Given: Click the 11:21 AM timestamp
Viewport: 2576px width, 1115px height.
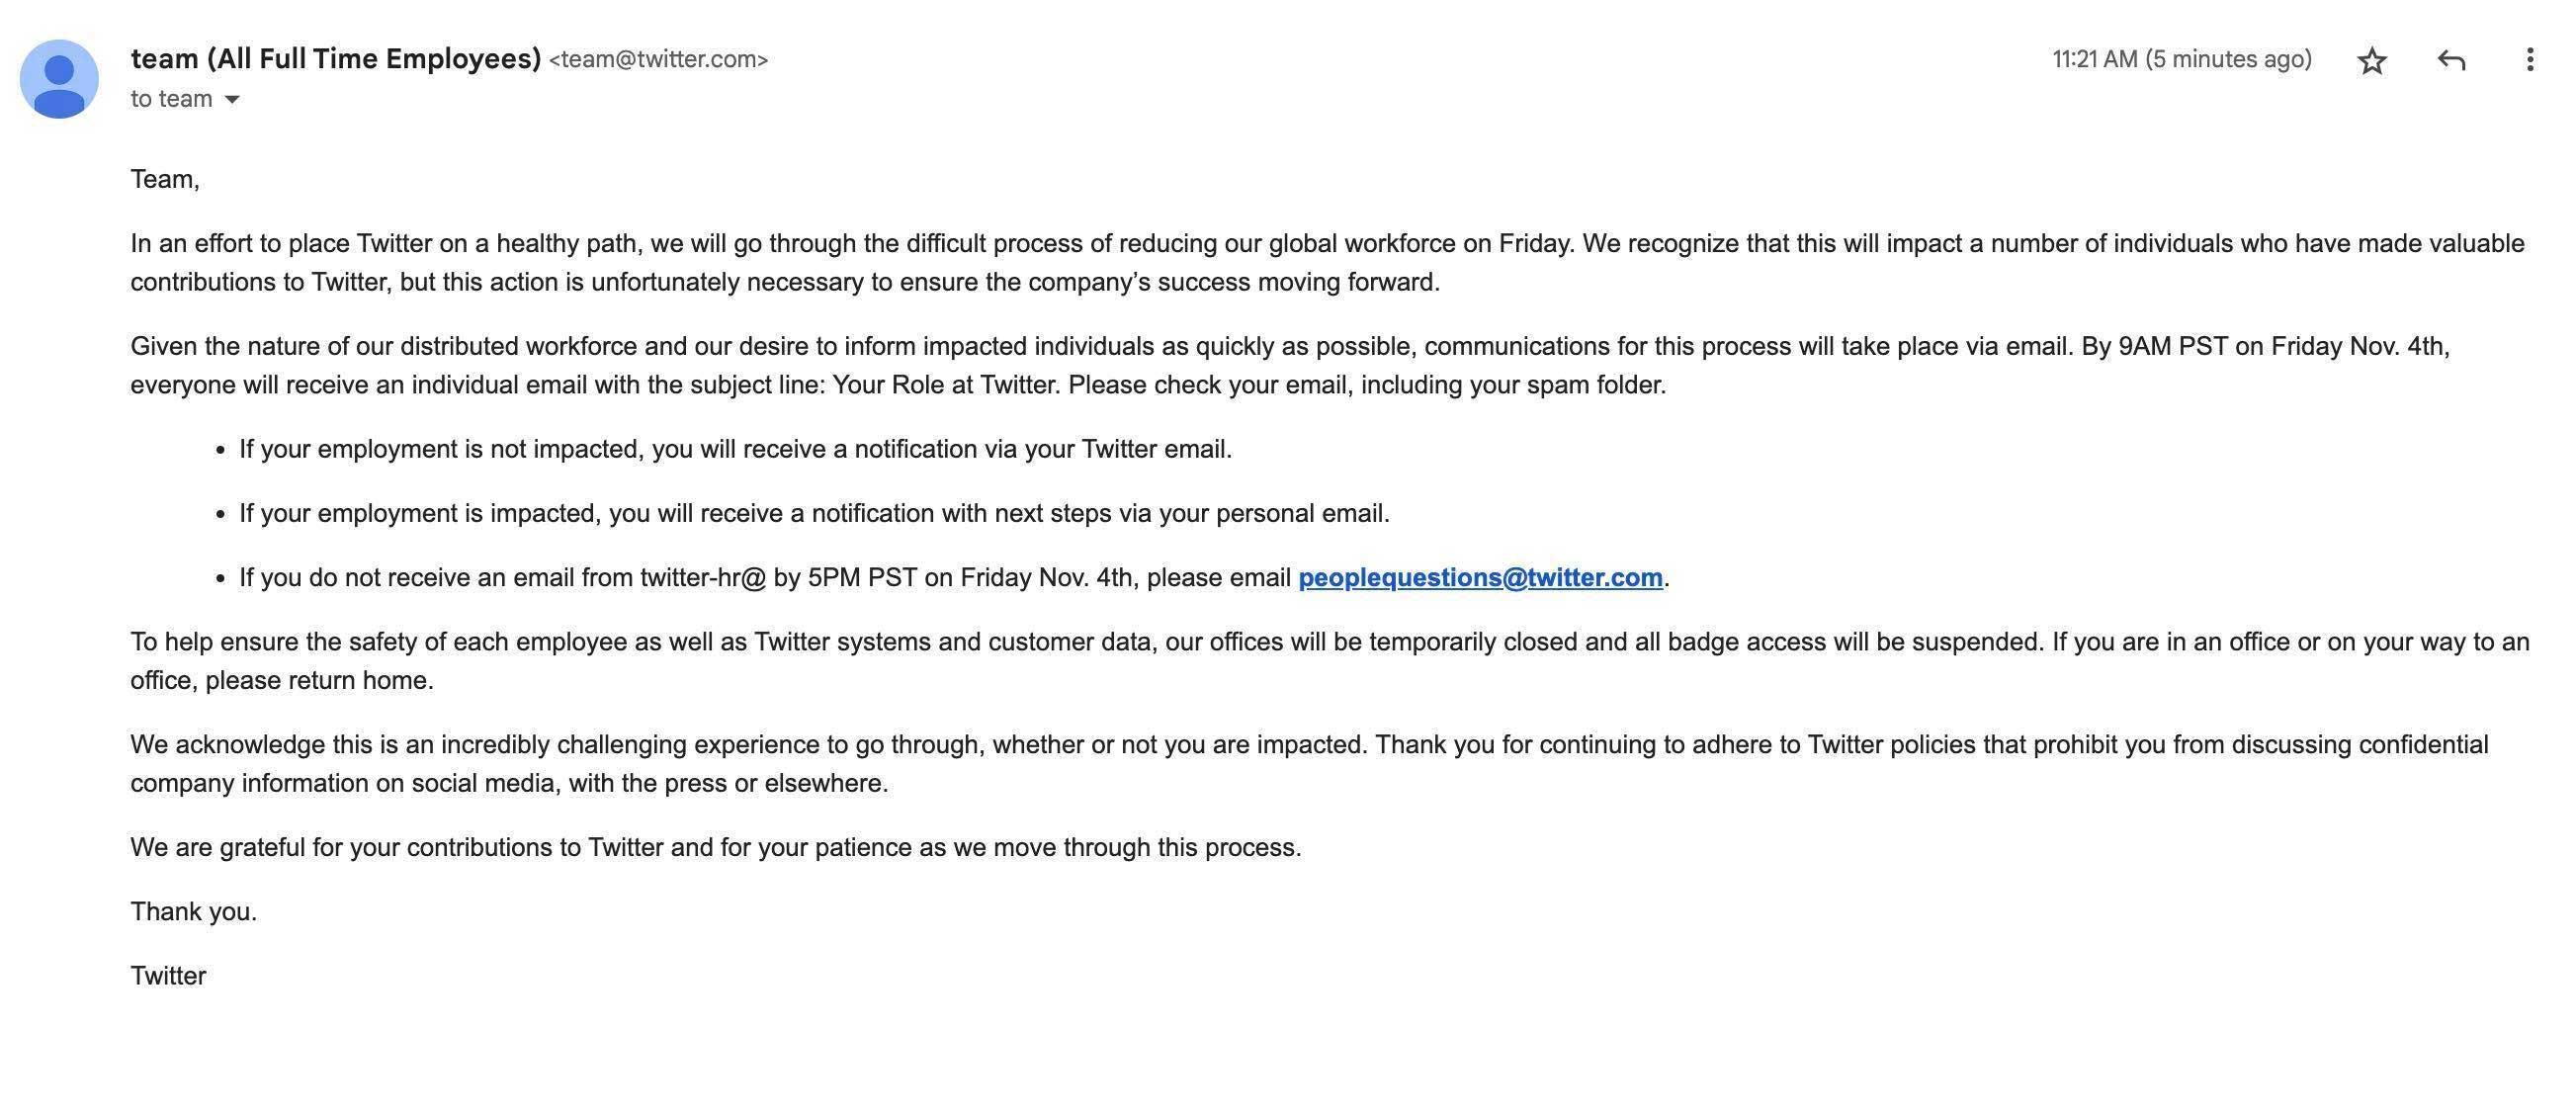Looking at the screenshot, I should click(x=2181, y=60).
